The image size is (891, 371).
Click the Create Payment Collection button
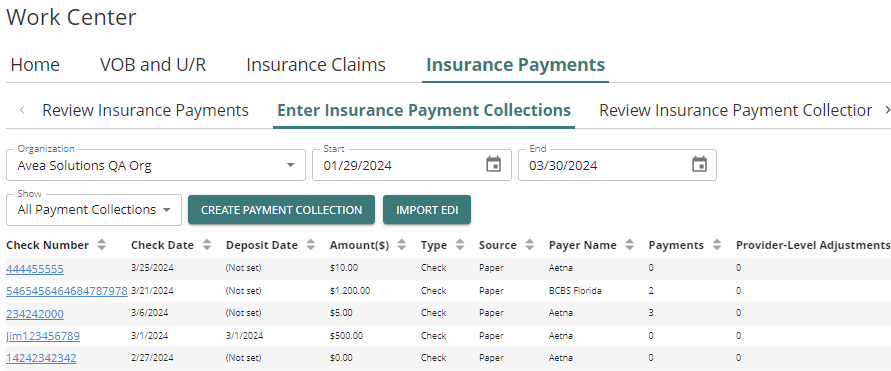pos(281,210)
